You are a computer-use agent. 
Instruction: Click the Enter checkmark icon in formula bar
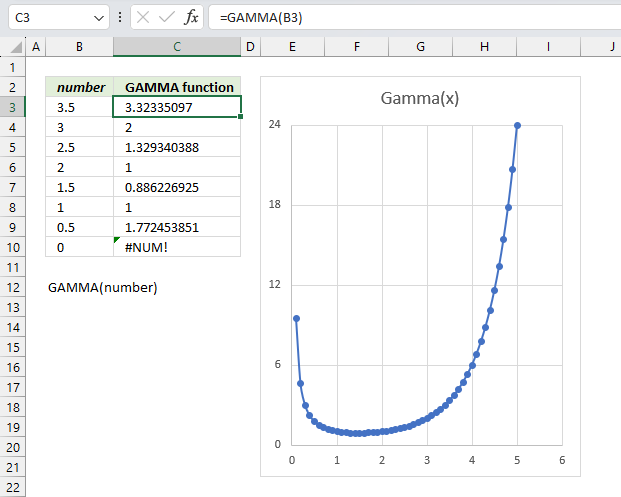pos(166,17)
